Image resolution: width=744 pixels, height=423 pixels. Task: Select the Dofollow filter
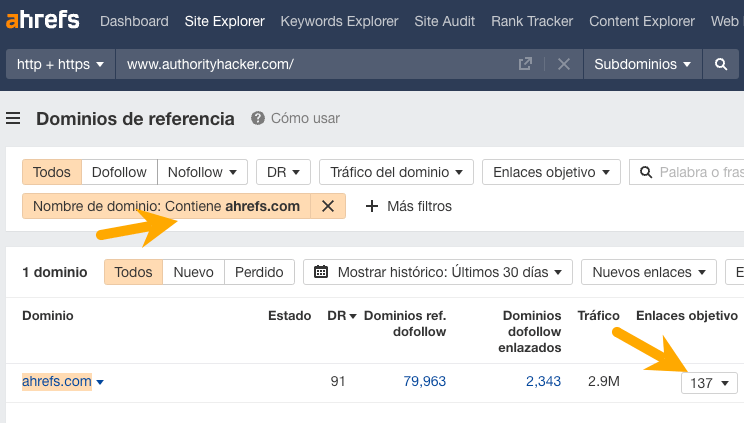pos(119,172)
